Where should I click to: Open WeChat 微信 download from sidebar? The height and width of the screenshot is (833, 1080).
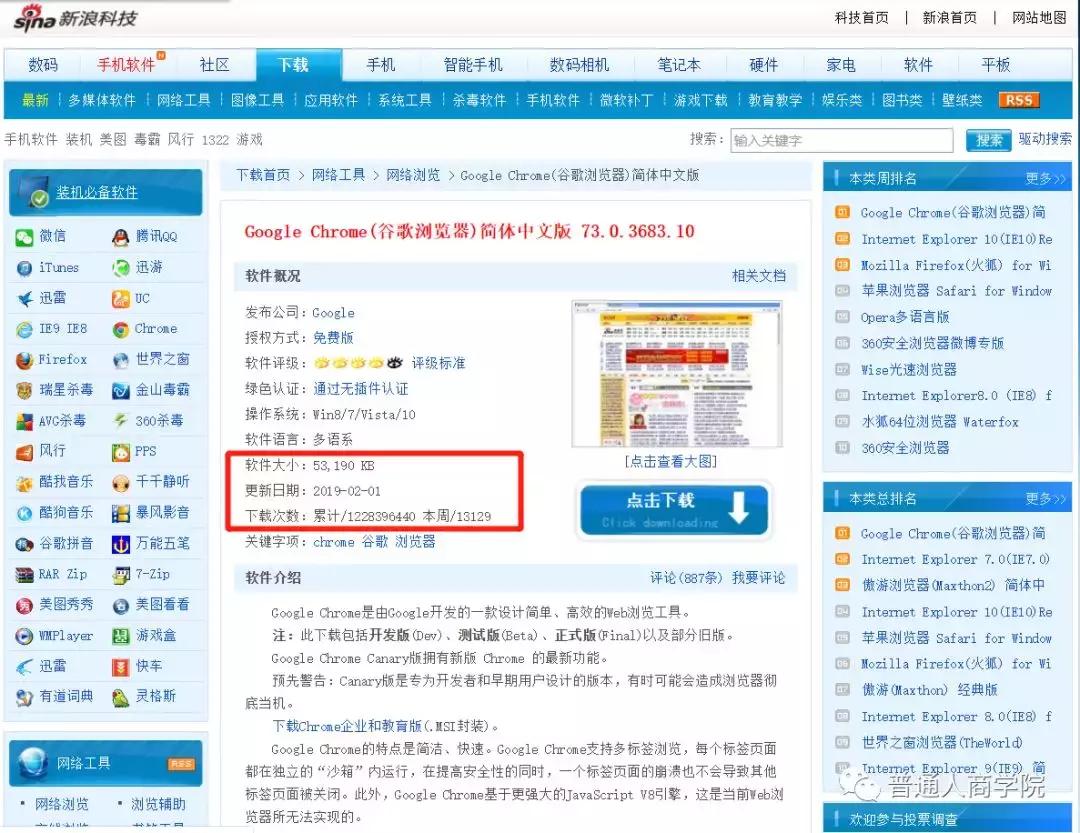[x=25, y=238]
